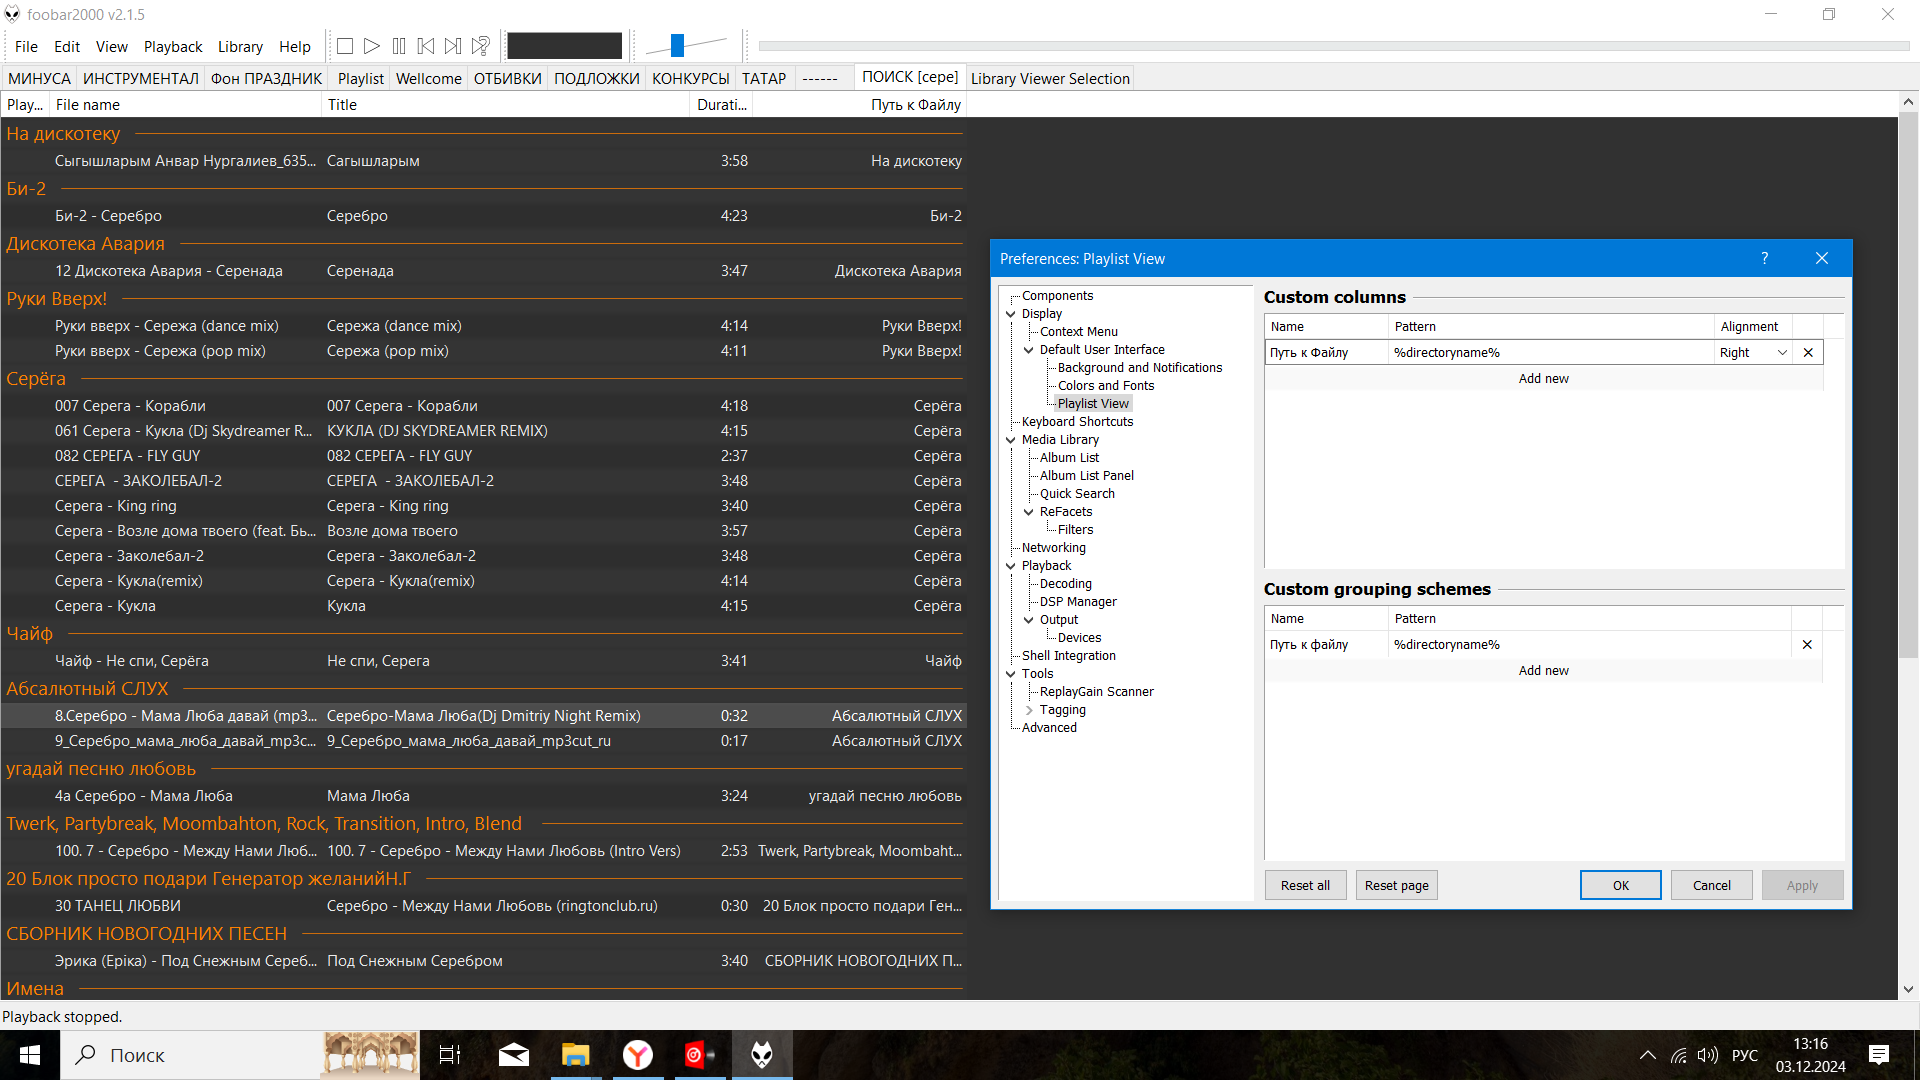Collapse the Media Library tree node
The image size is (1920, 1080).
pyautogui.click(x=1011, y=440)
